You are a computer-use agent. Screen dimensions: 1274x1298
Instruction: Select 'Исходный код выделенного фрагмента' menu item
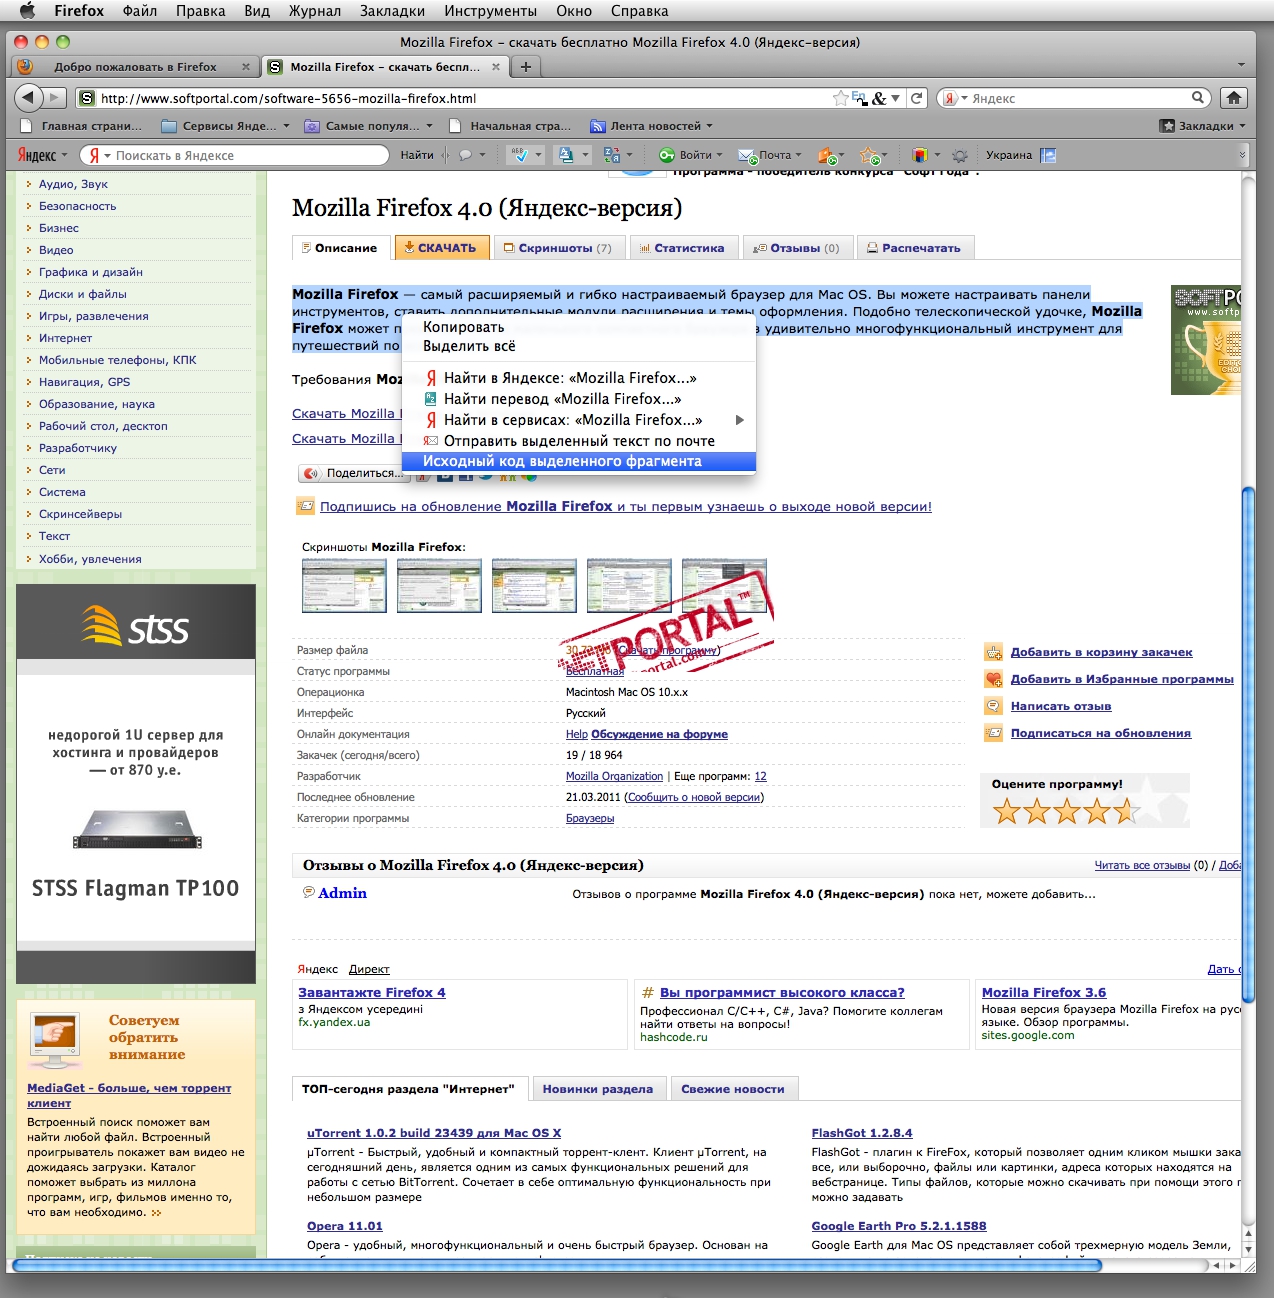[578, 461]
